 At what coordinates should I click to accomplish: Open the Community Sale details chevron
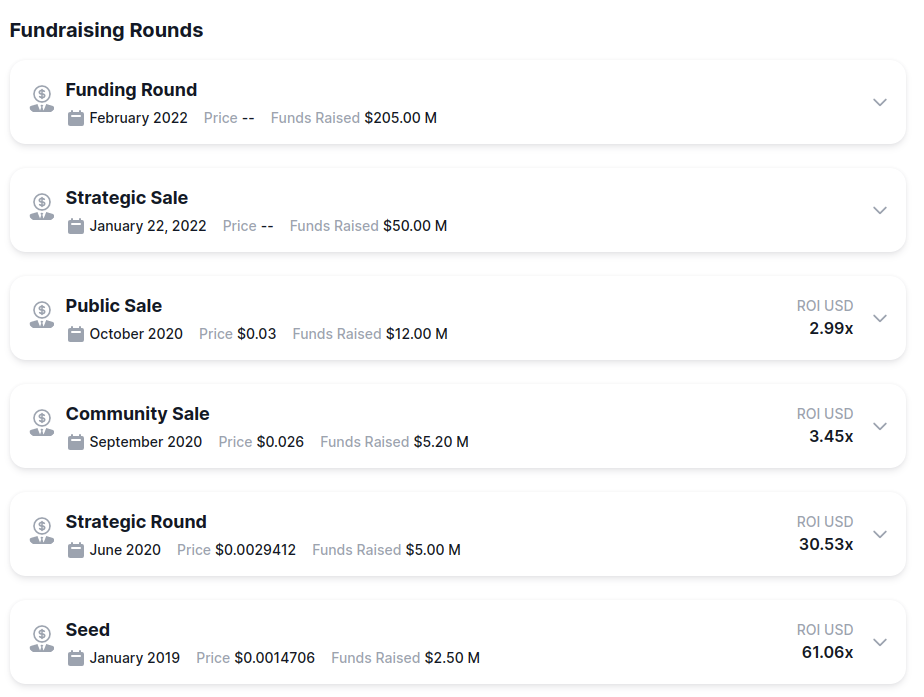[880, 426]
